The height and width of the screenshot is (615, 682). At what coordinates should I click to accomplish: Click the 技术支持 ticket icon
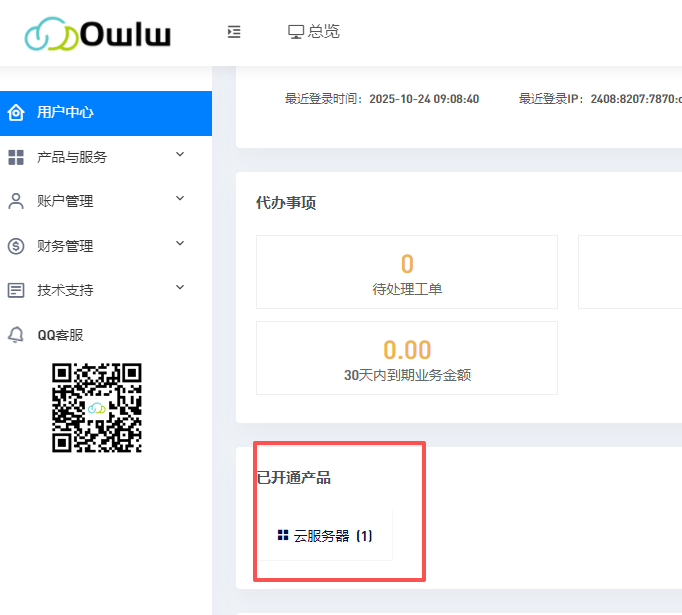pos(16,290)
